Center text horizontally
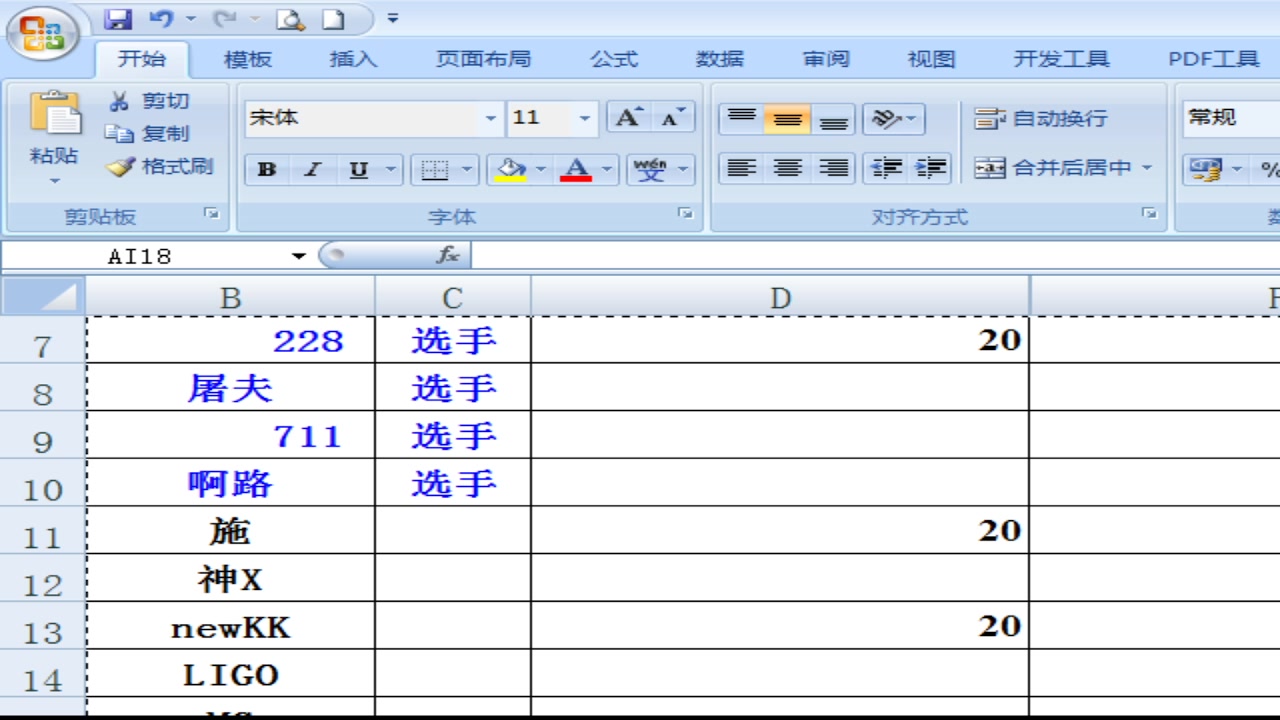1280x720 pixels. (x=787, y=168)
